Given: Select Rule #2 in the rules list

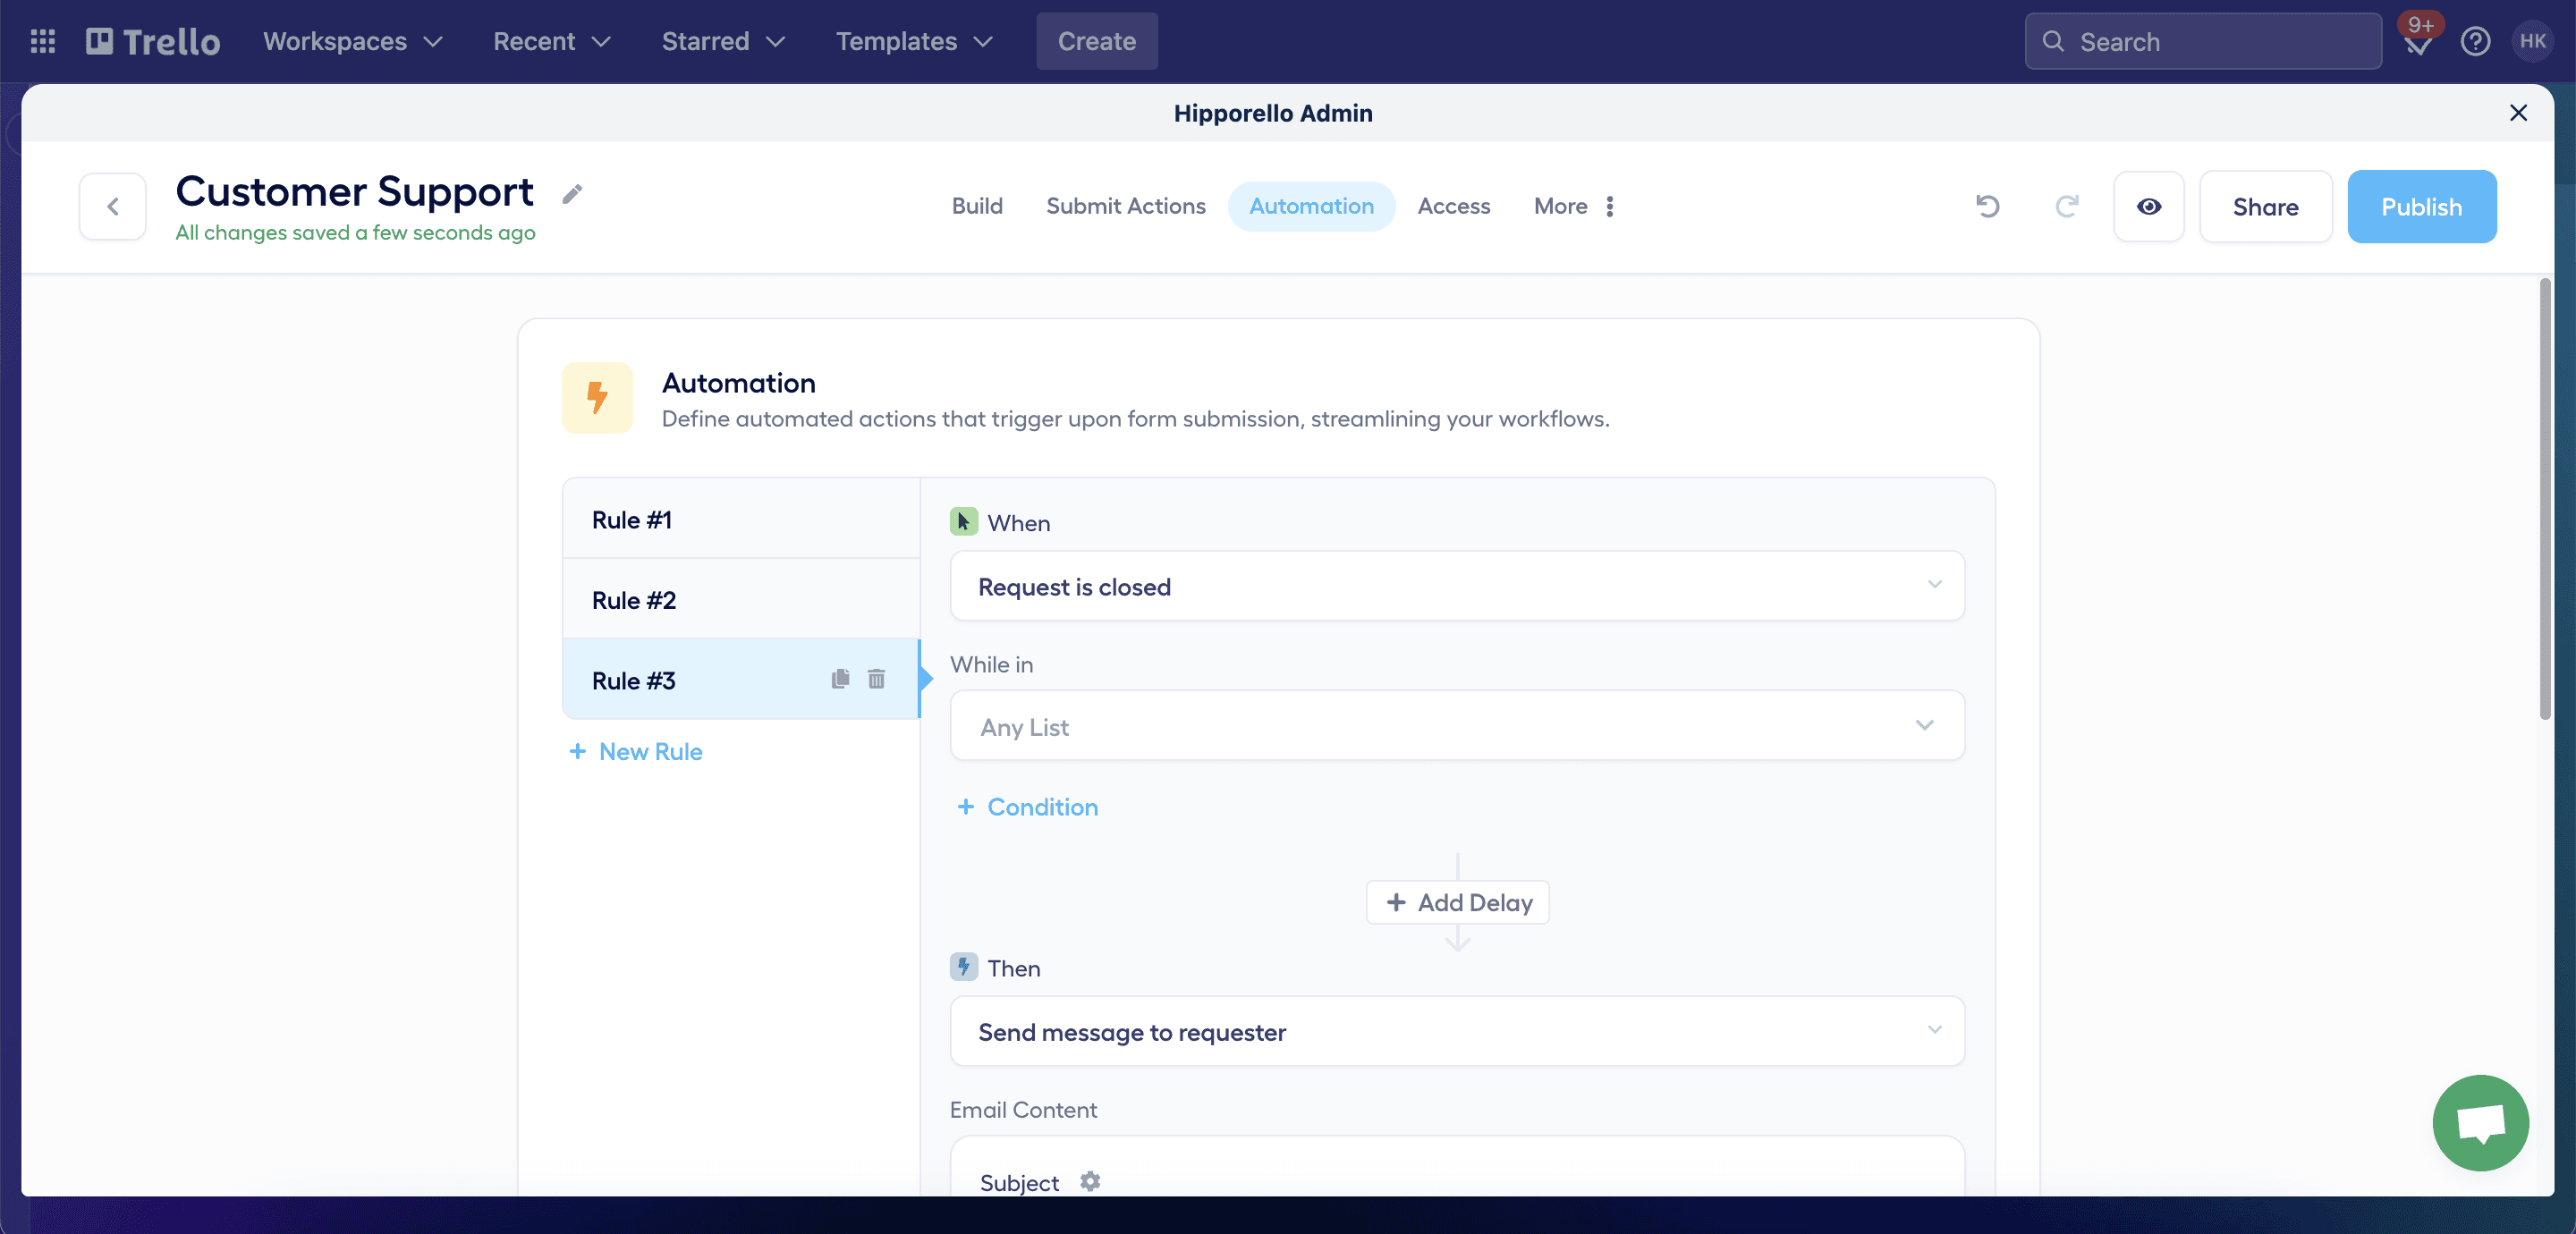Looking at the screenshot, I should tap(741, 599).
